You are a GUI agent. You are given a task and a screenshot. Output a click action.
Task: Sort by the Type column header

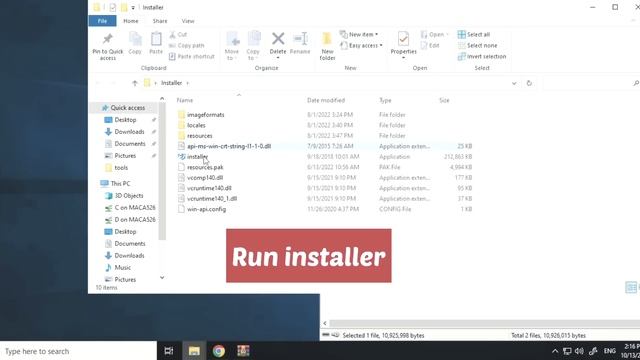(385, 100)
